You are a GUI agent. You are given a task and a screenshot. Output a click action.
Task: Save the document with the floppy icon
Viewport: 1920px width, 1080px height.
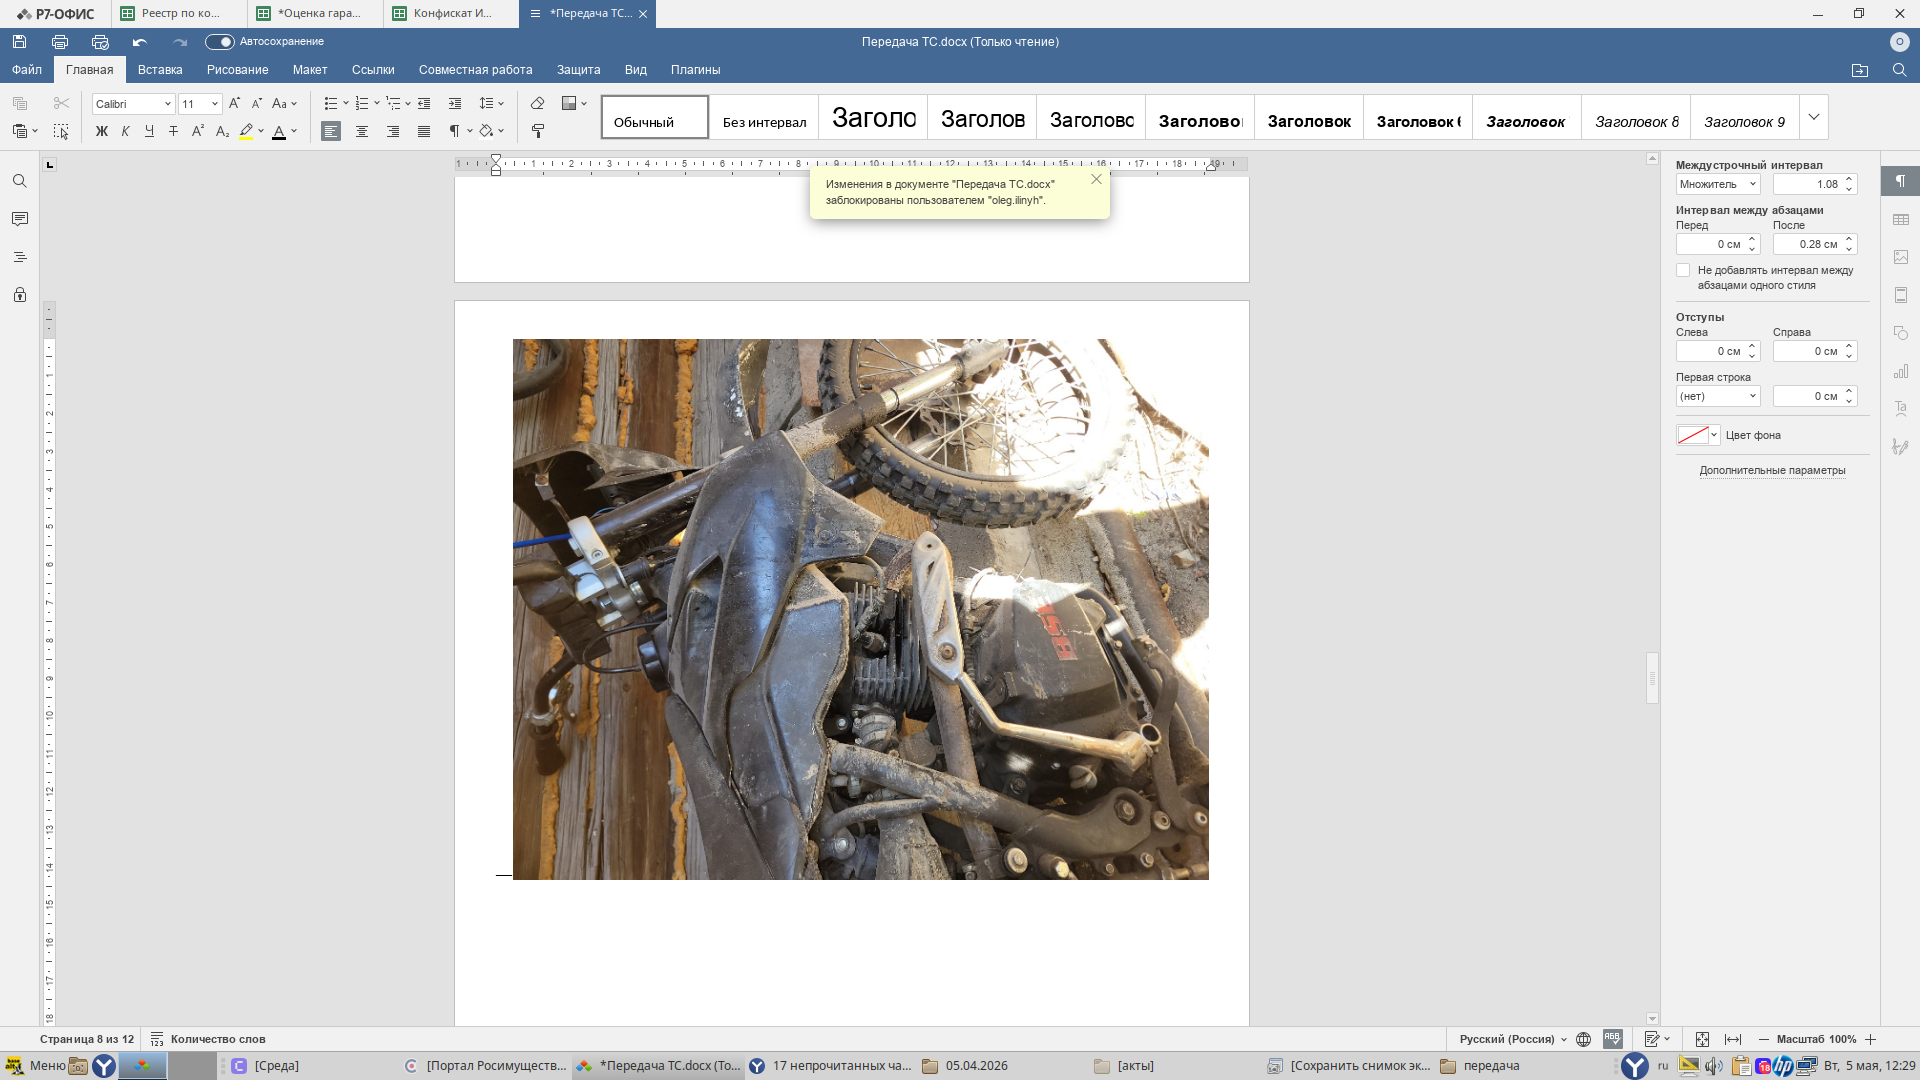coord(19,42)
